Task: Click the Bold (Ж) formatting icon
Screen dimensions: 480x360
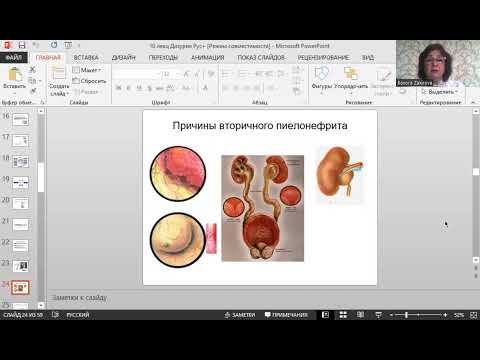Action: pyautogui.click(x=118, y=88)
